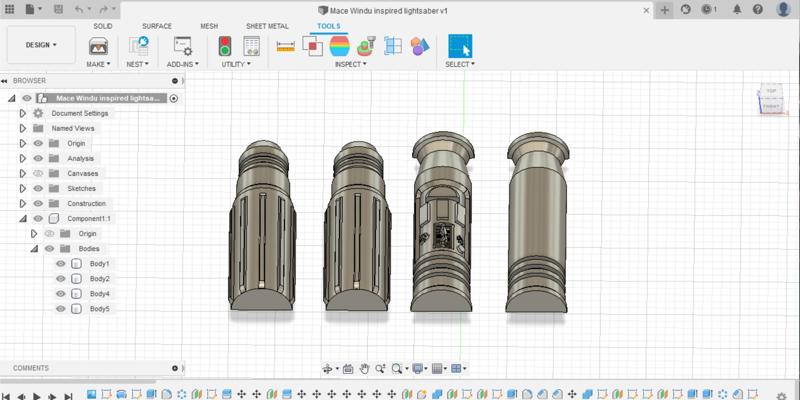Toggle visibility of the Analysis folder
The width and height of the screenshot is (800, 400).
(x=38, y=158)
